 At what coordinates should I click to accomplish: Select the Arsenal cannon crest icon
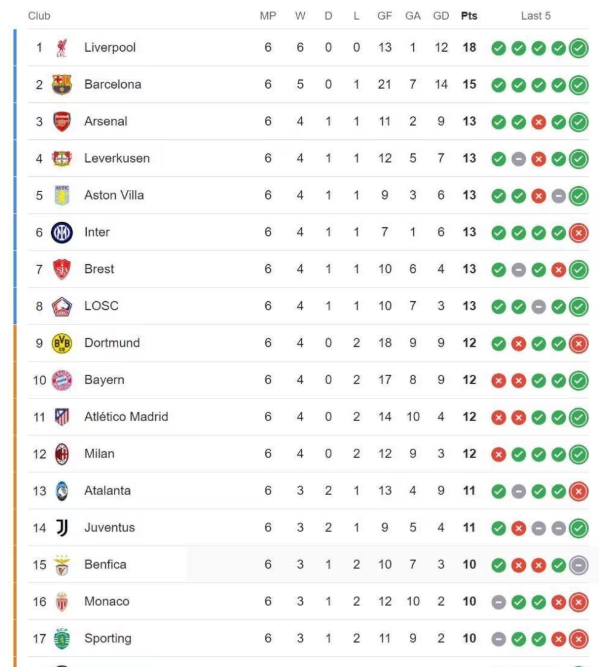click(x=62, y=121)
